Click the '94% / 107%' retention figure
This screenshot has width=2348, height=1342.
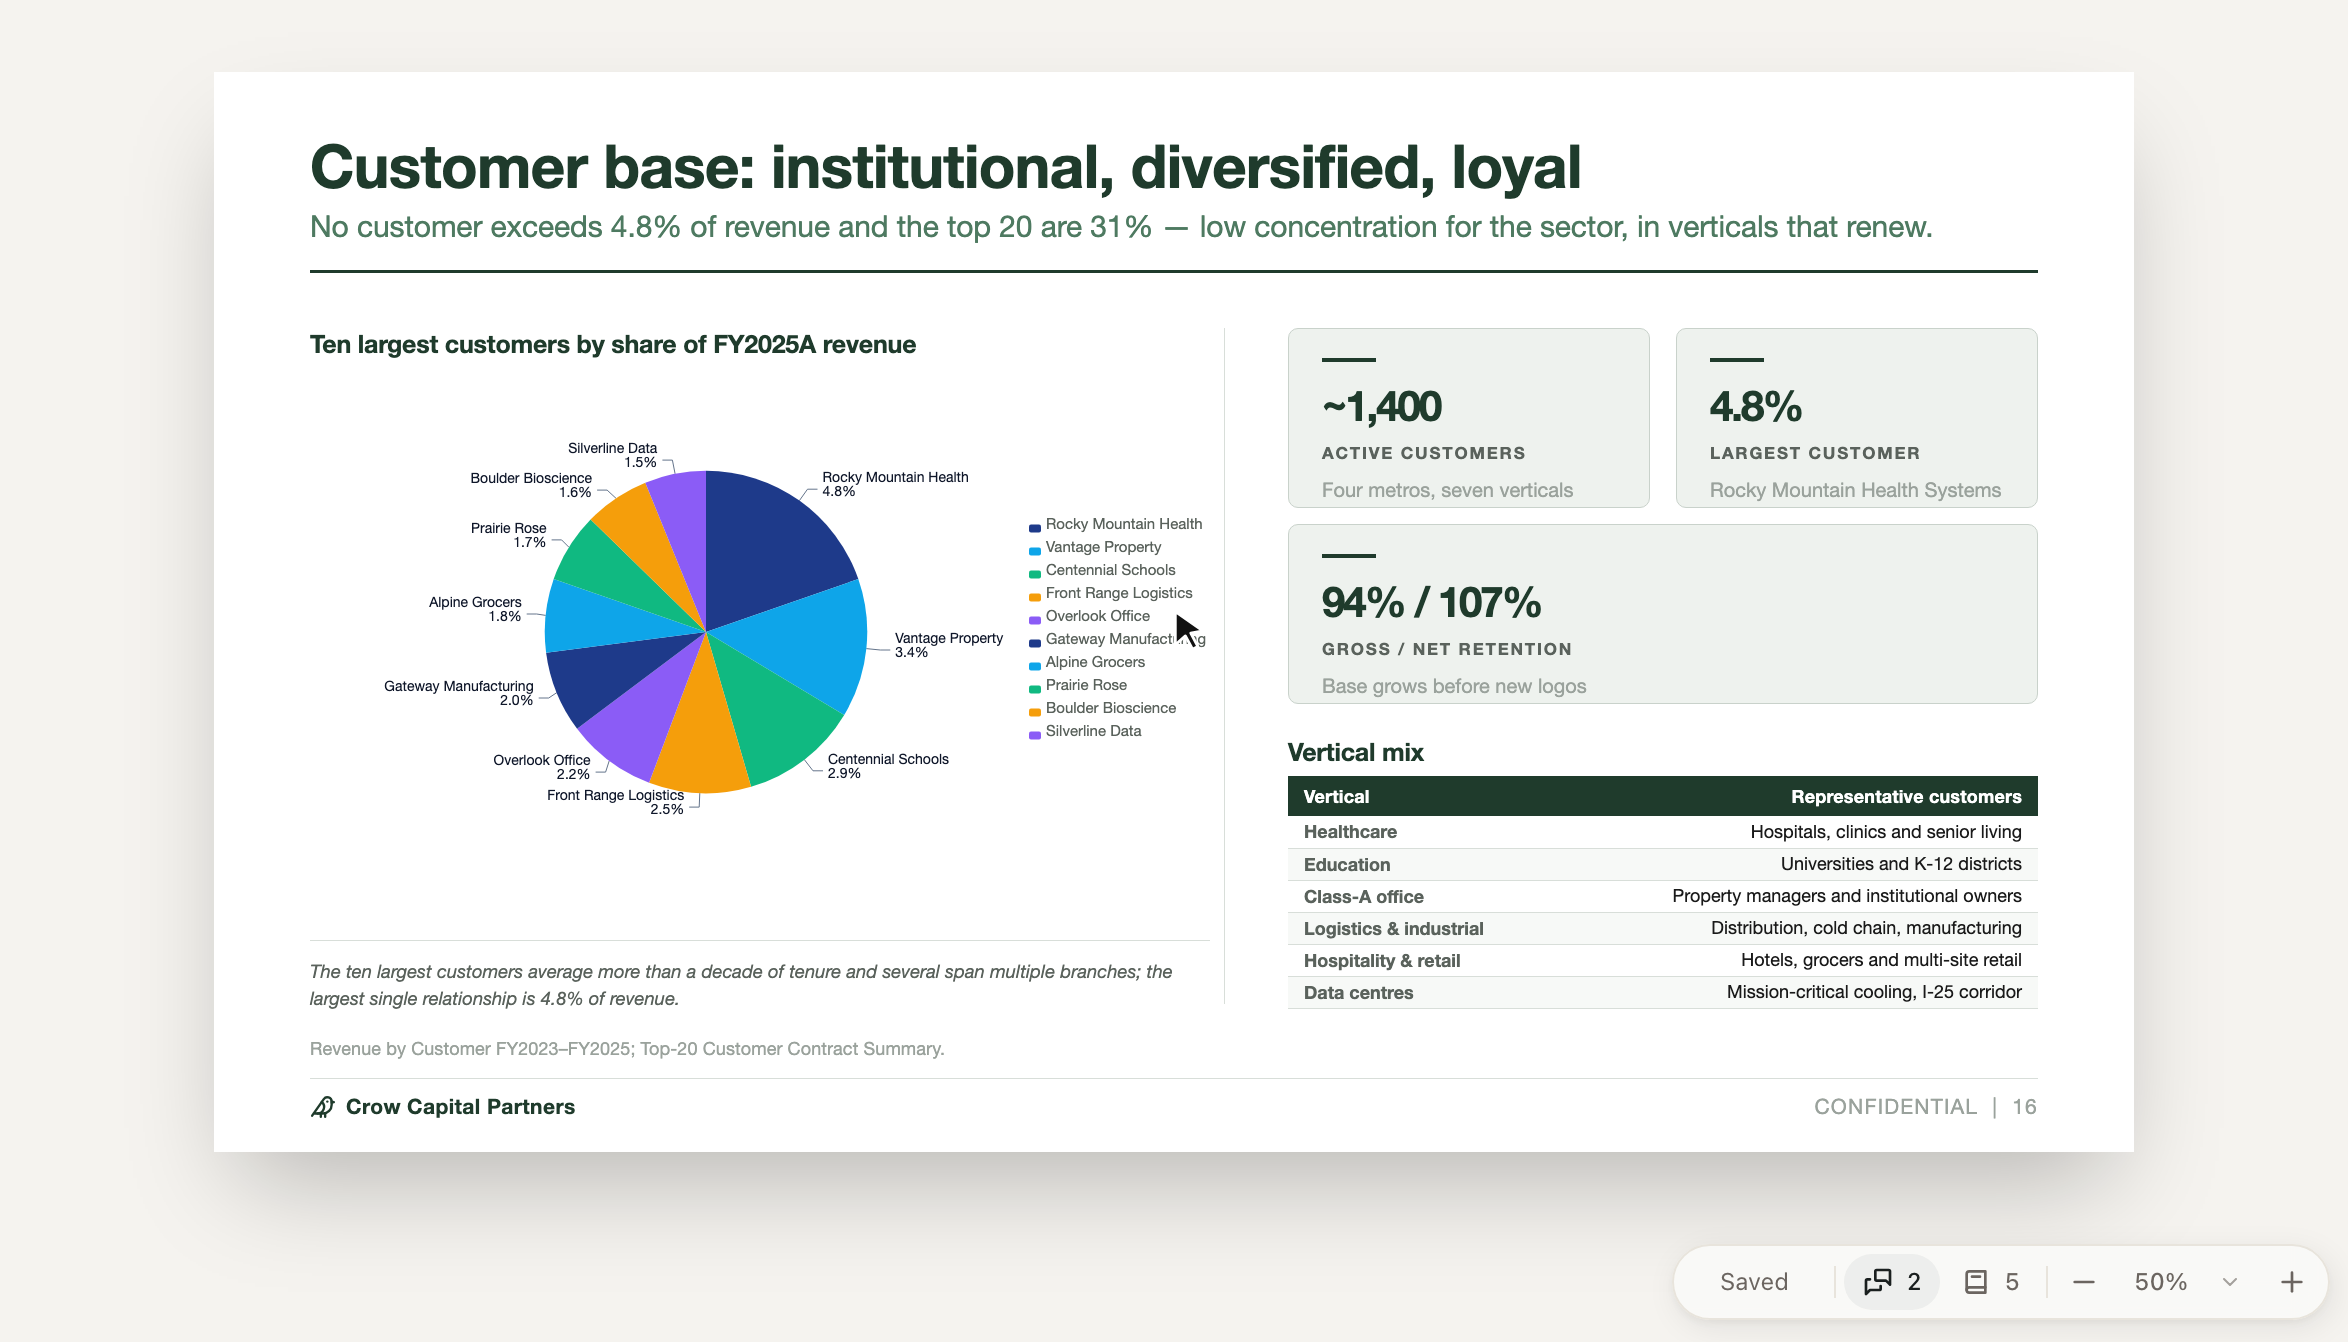(1431, 602)
